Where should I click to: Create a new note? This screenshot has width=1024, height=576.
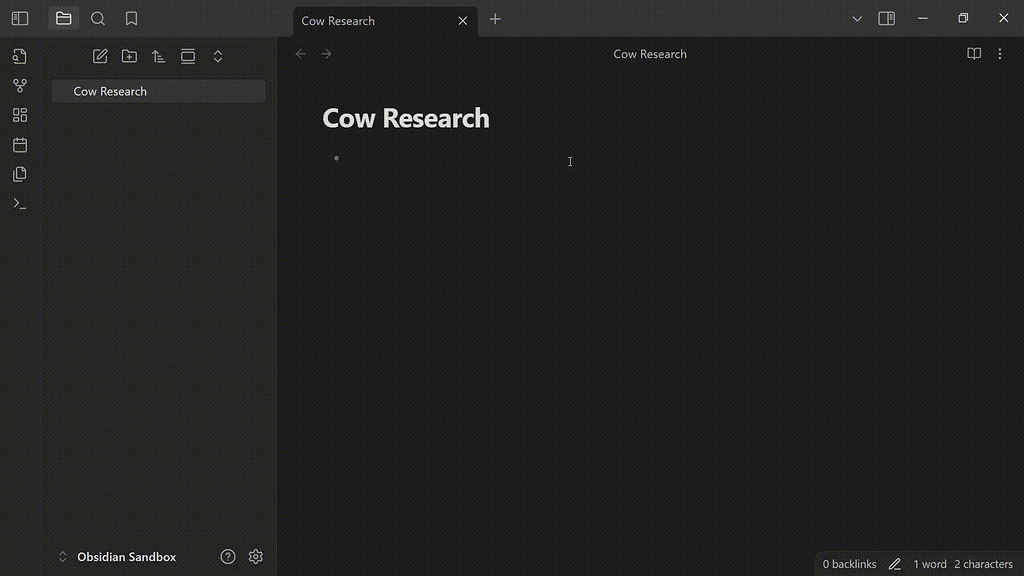pyautogui.click(x=100, y=56)
